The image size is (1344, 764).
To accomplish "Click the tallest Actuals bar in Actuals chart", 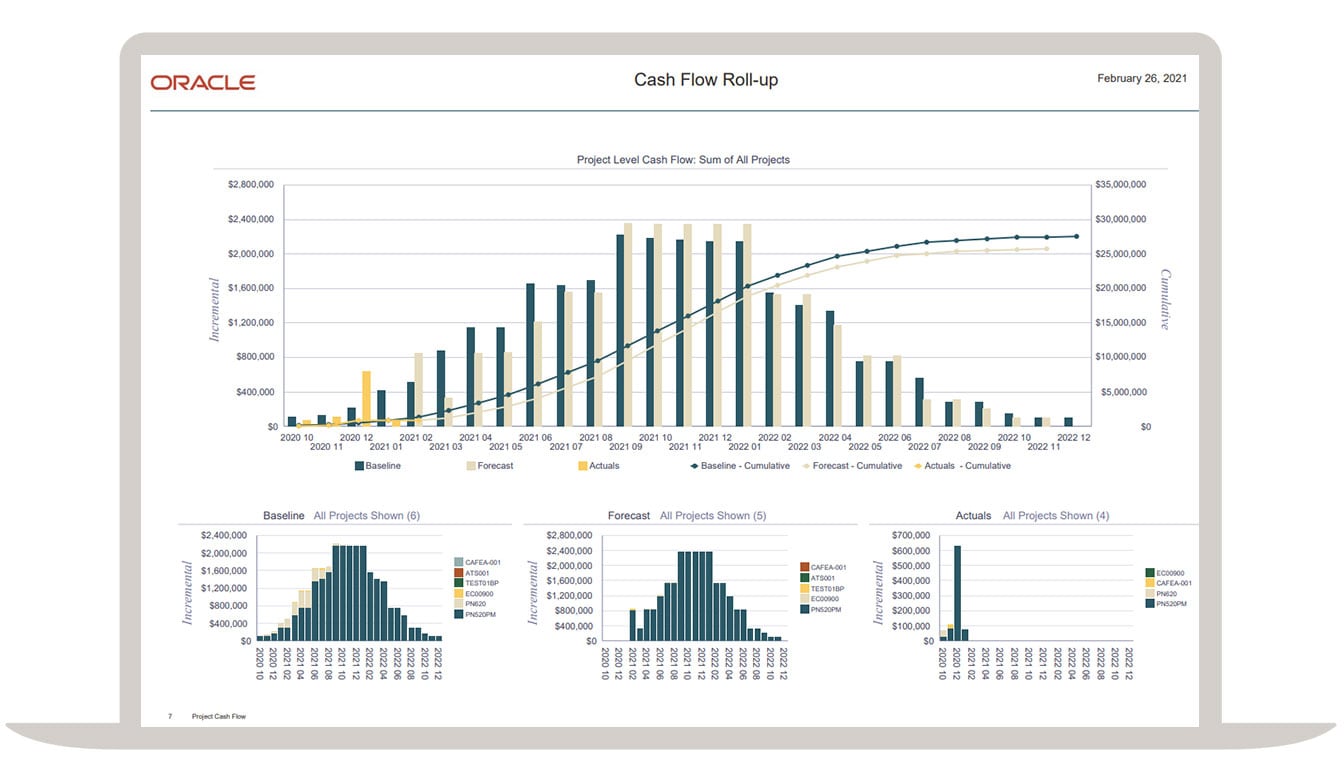I will tap(957, 593).
